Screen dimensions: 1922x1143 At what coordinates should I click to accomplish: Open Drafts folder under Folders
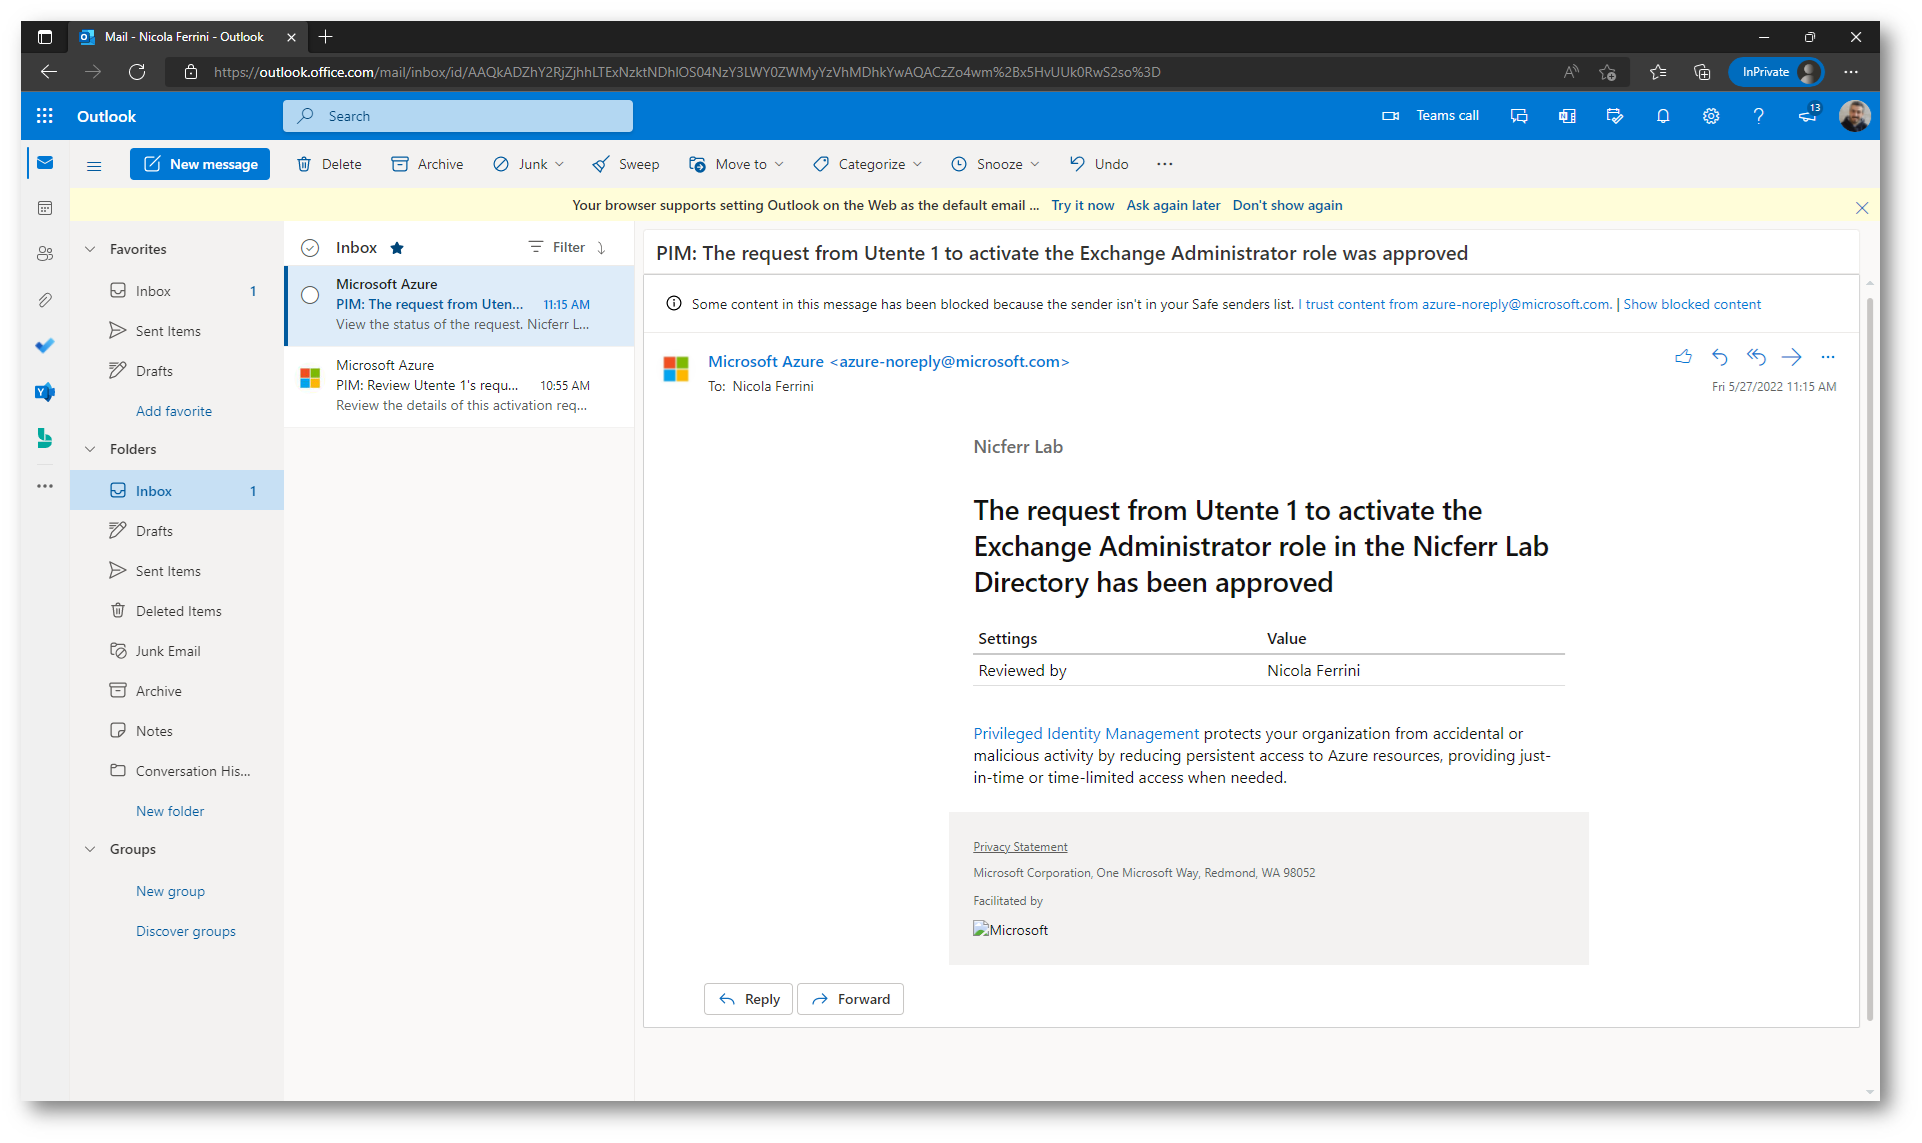pos(177,531)
